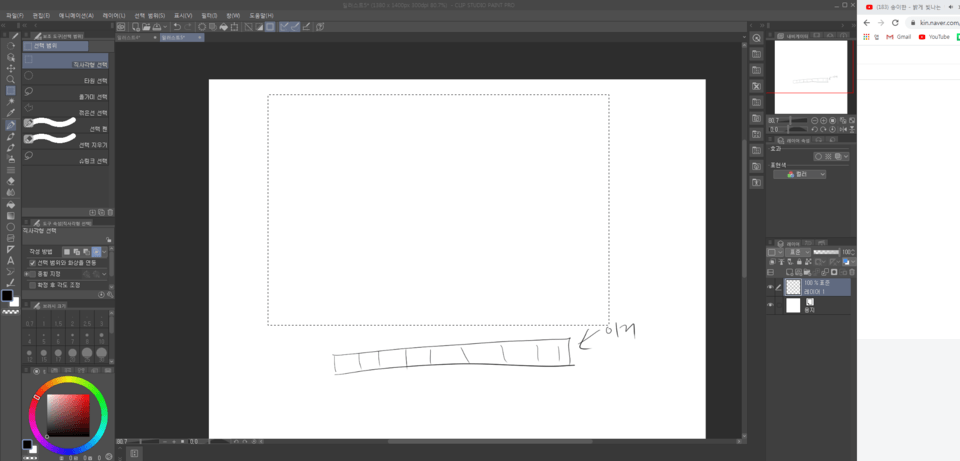Select the Text tool
Screen dimensions: 960x461
click(10, 261)
